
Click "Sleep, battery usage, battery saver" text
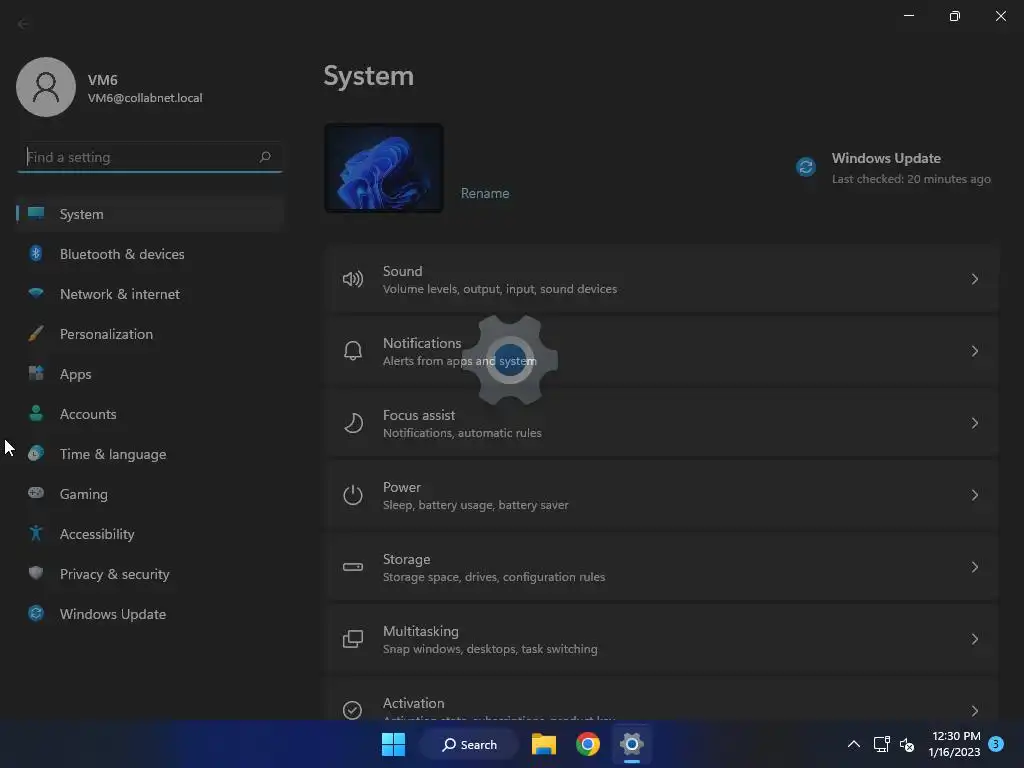pyautogui.click(x=475, y=505)
